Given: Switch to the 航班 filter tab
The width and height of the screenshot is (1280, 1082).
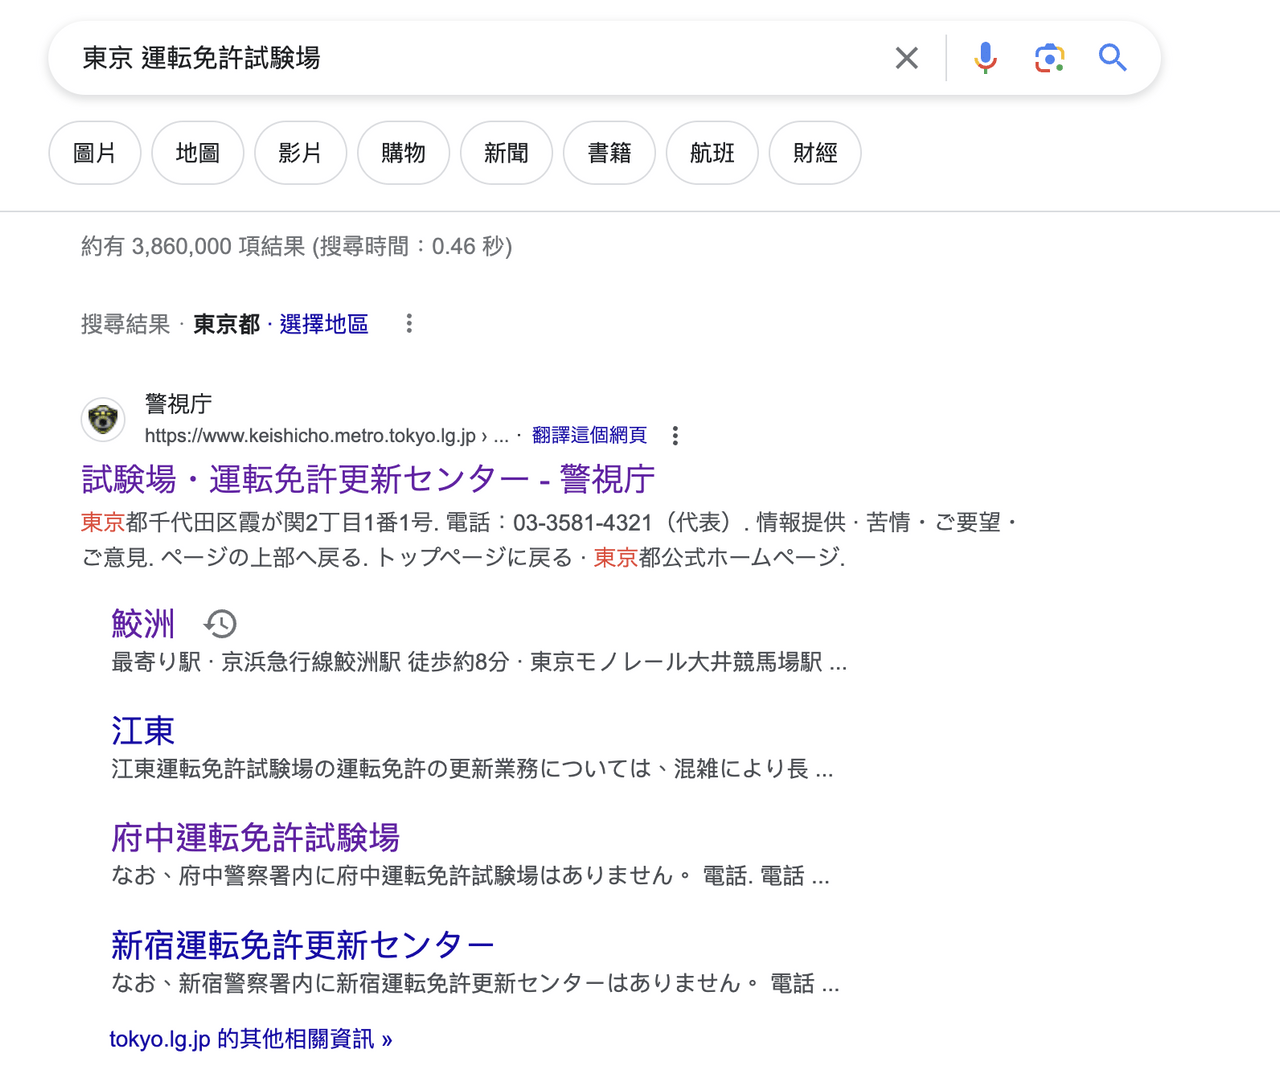Looking at the screenshot, I should (713, 153).
